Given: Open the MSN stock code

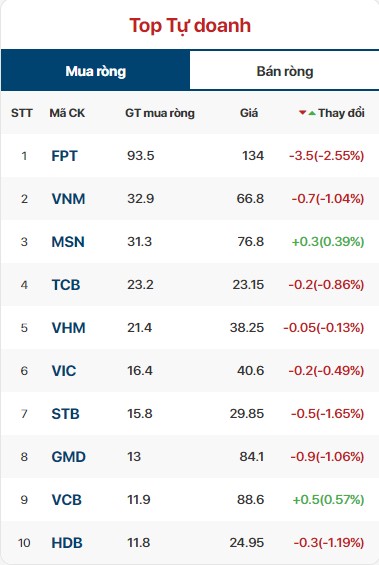Looking at the screenshot, I should (68, 242).
